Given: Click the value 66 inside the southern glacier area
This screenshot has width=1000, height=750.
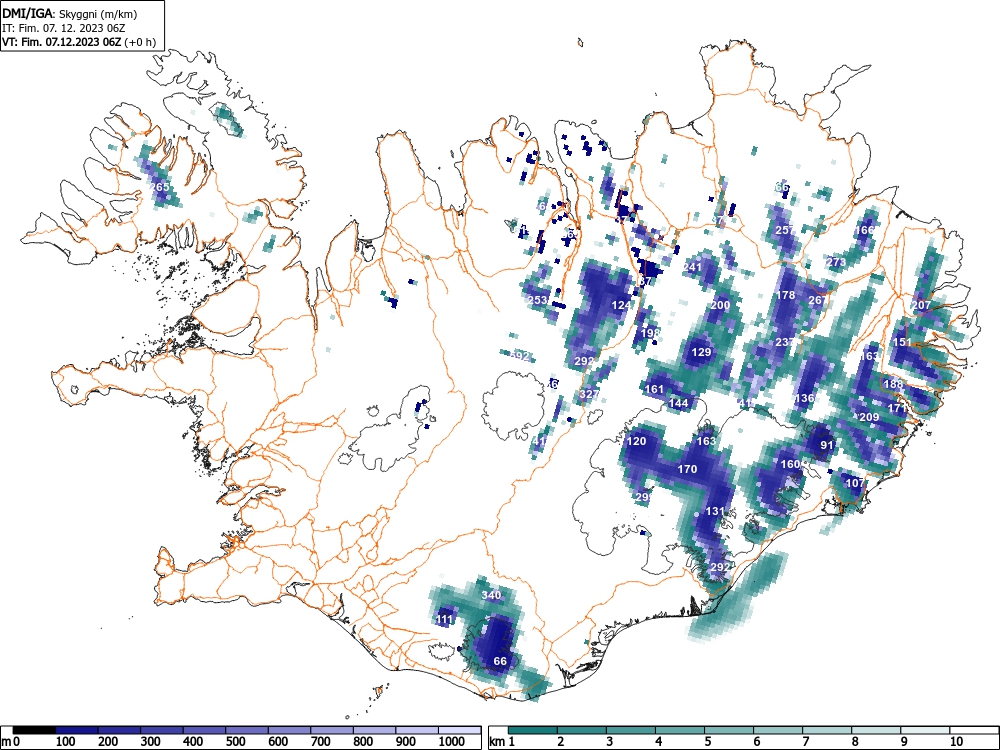Looking at the screenshot, I should 500,661.
